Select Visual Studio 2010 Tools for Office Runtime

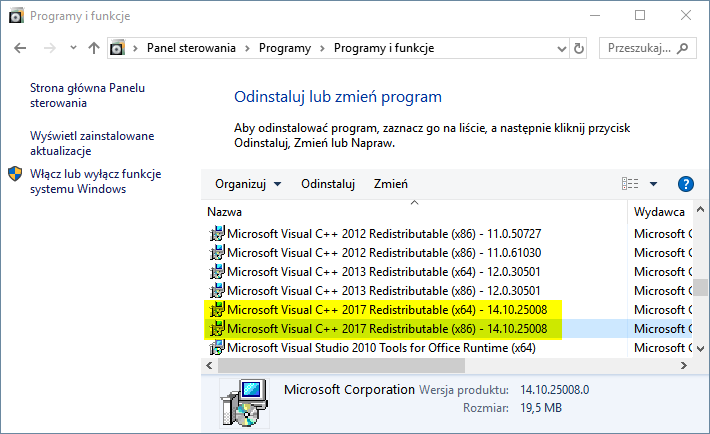point(381,348)
